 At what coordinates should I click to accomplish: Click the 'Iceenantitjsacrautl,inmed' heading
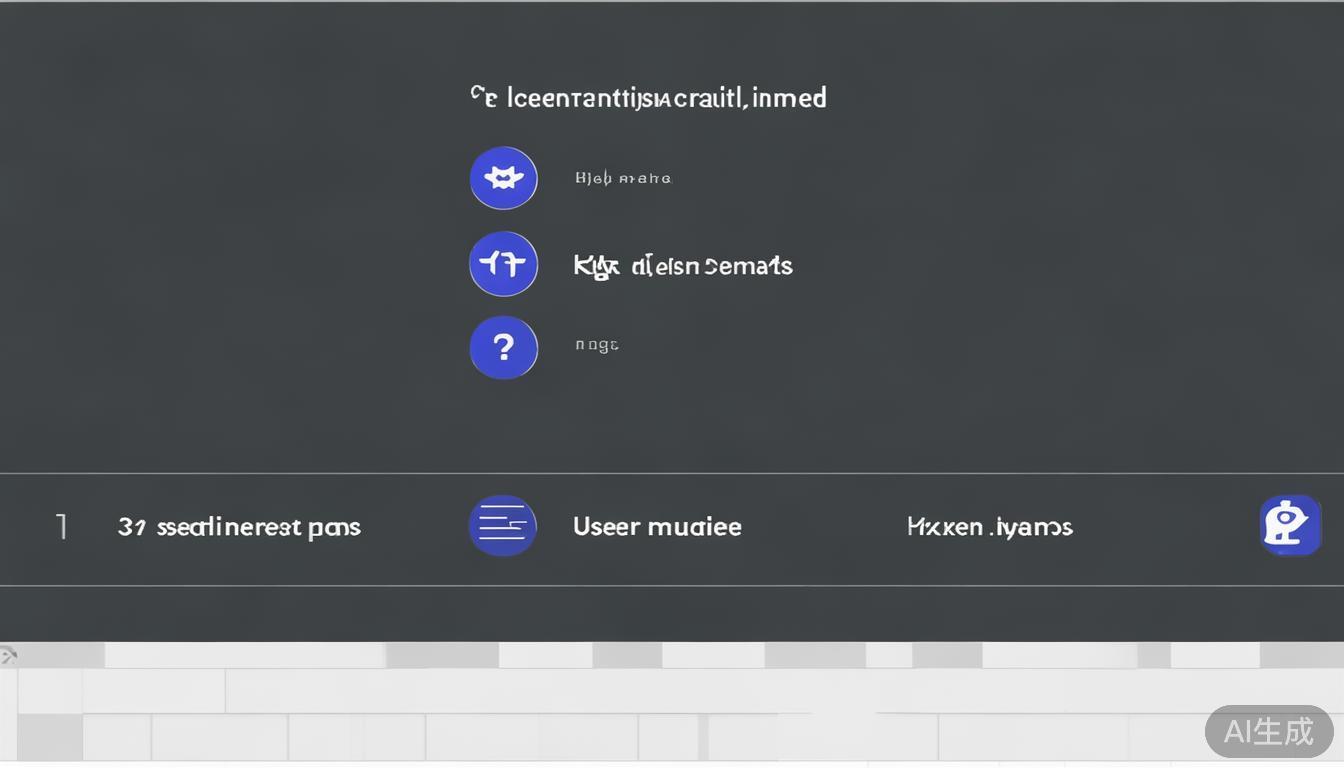[x=666, y=98]
